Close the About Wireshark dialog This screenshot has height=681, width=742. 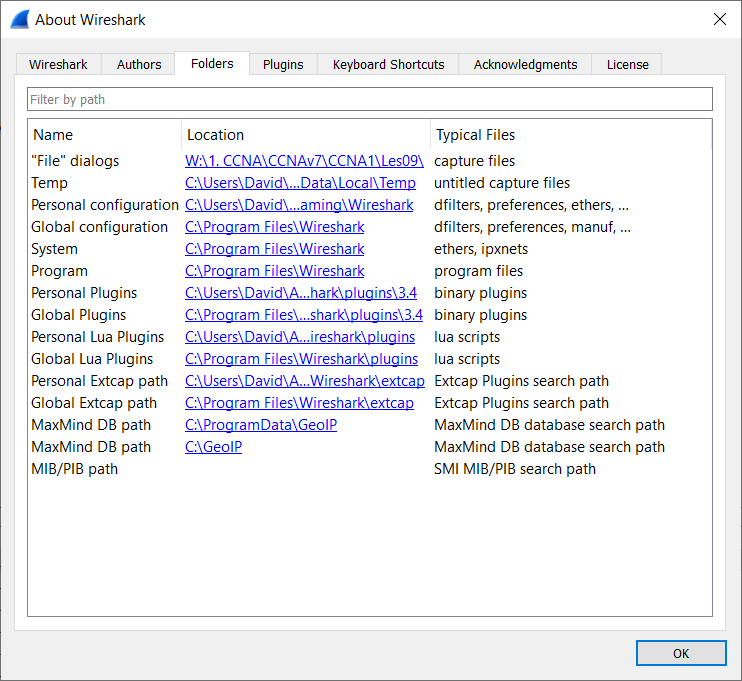tap(720, 19)
